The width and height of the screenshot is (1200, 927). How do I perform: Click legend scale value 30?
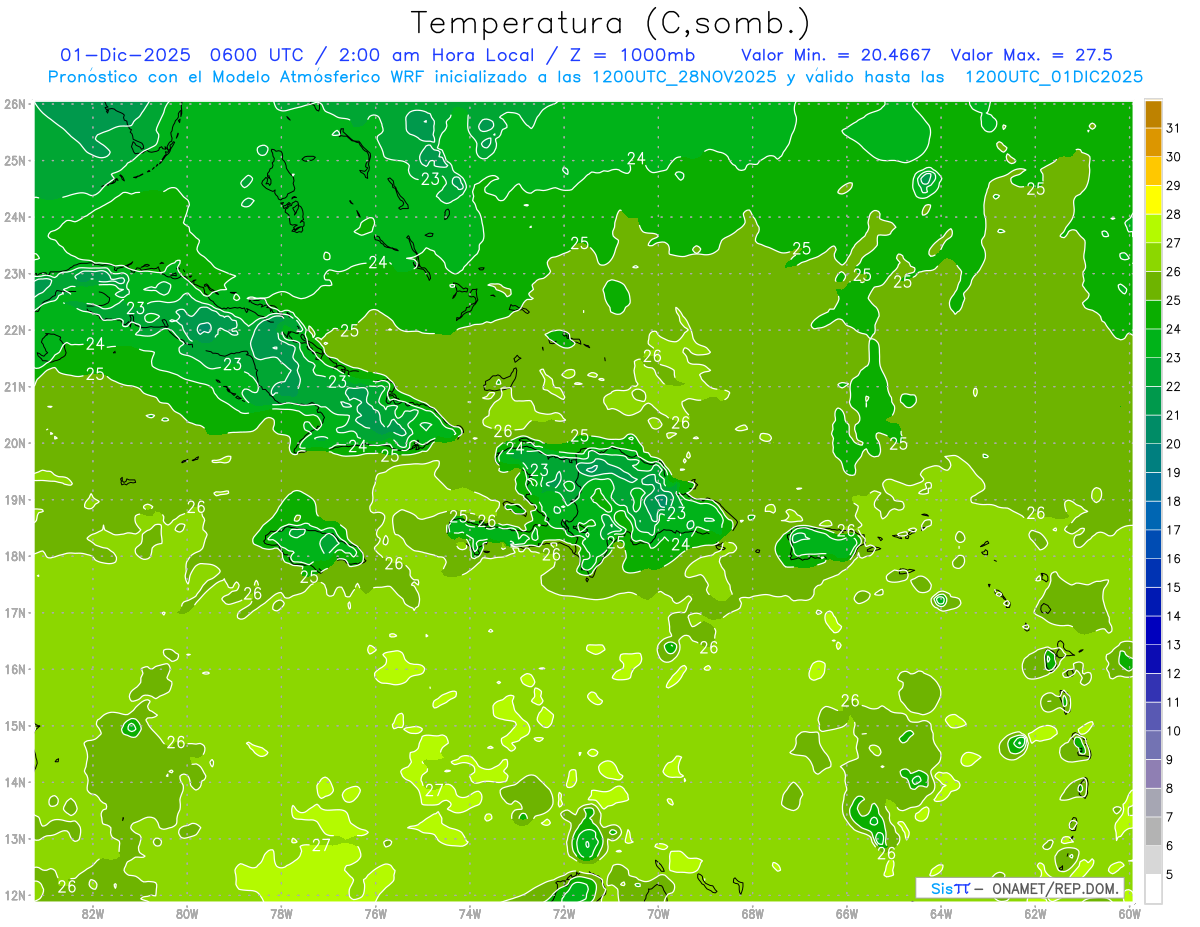pos(1173,157)
